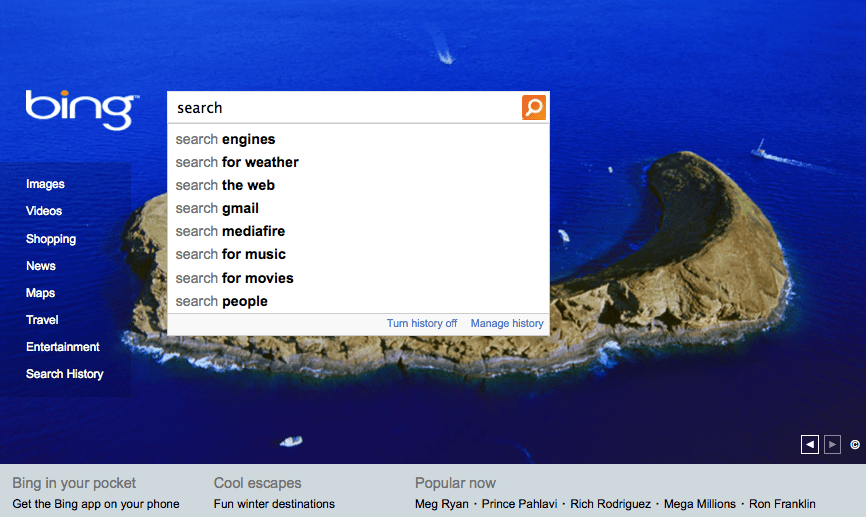
Task: Open Videos in the sidebar
Action: coord(44,211)
